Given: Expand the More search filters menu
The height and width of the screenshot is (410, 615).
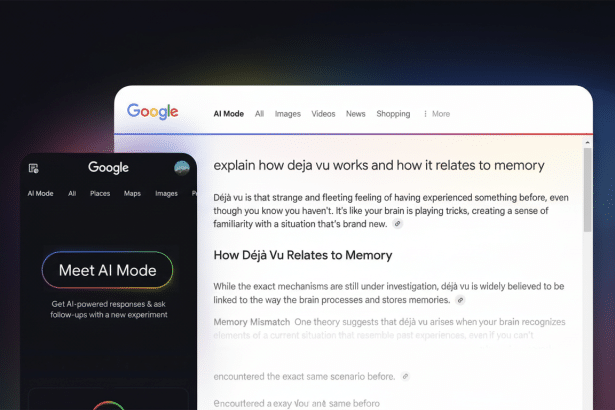Looking at the screenshot, I should coord(440,114).
